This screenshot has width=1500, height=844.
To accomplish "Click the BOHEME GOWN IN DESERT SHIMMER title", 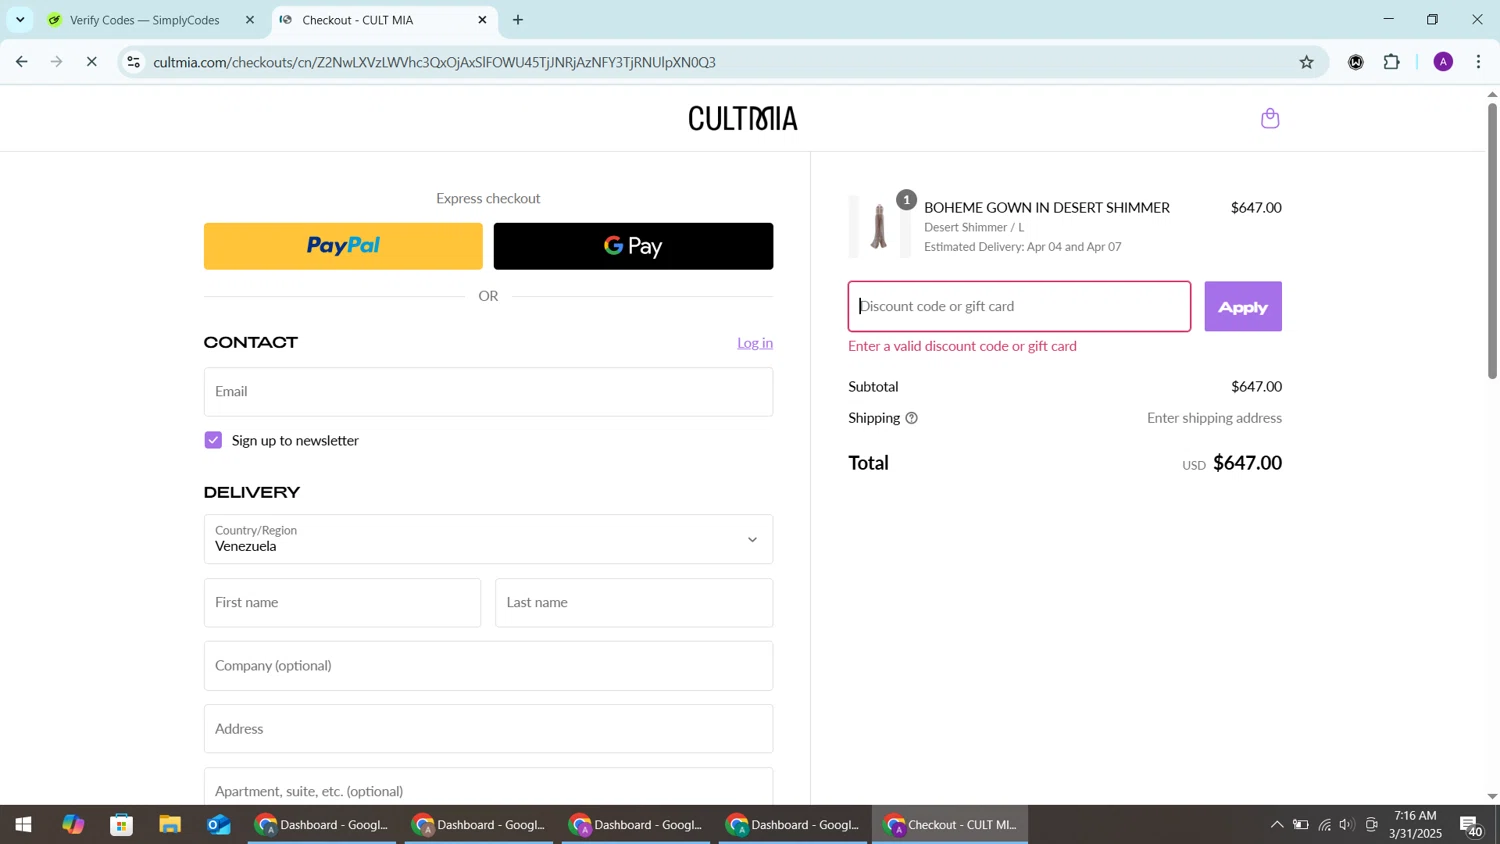I will [1046, 208].
